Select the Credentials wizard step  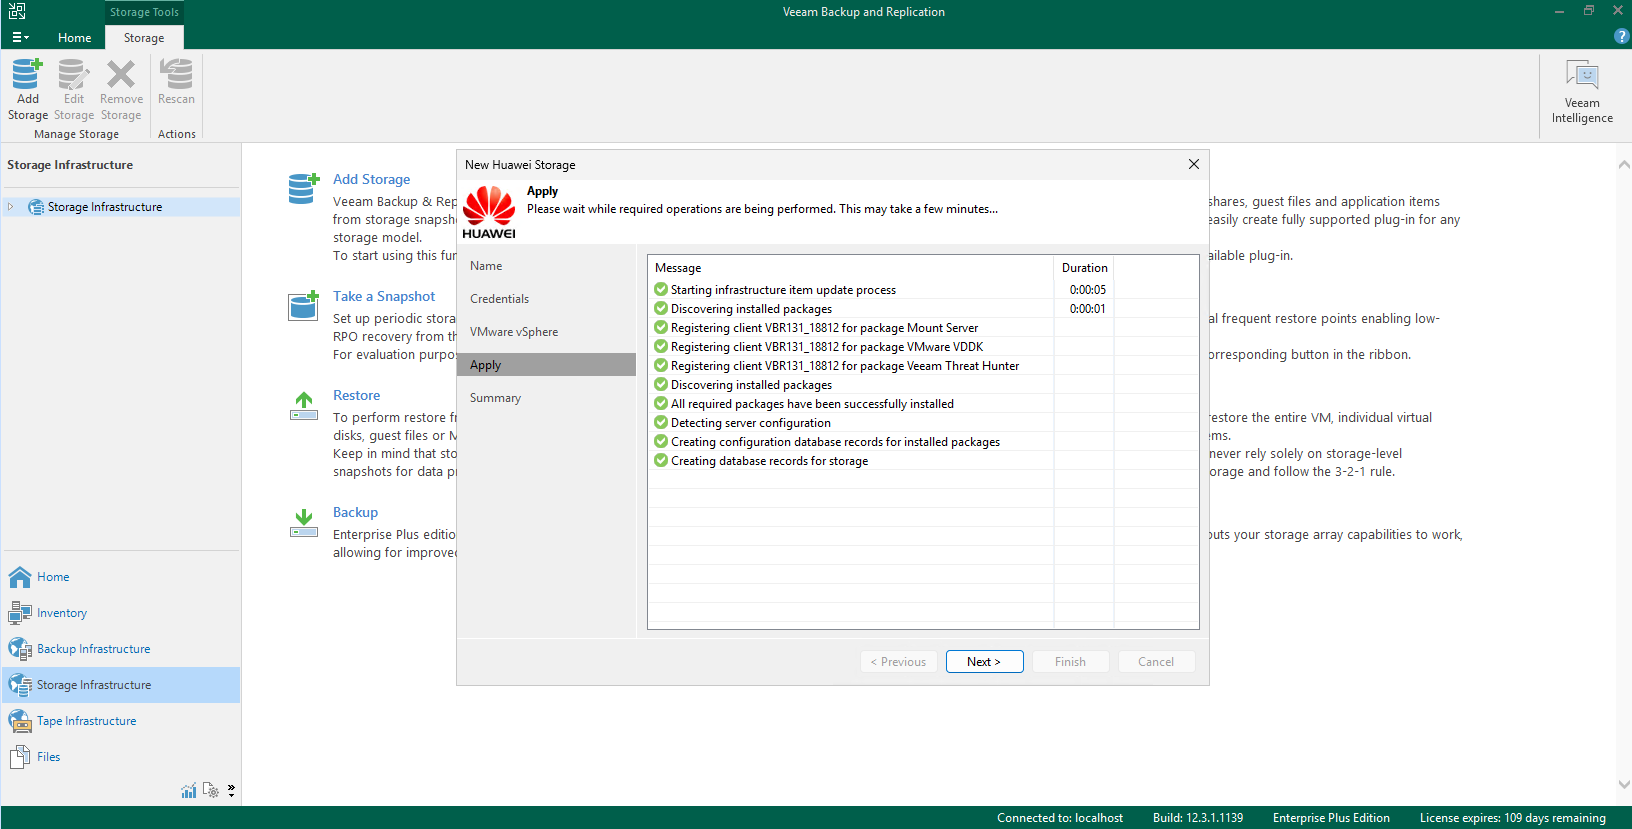546,299
